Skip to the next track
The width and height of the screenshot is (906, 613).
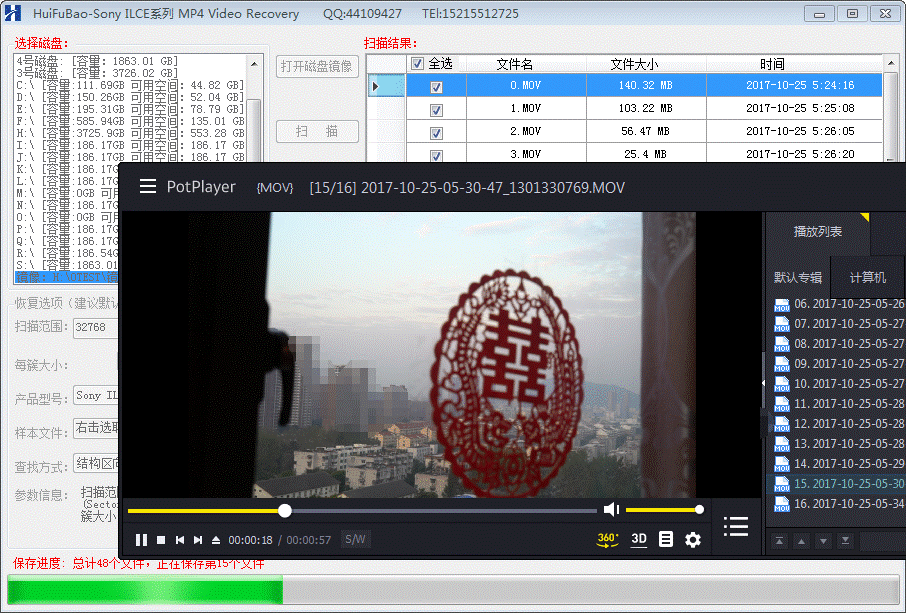click(x=198, y=540)
